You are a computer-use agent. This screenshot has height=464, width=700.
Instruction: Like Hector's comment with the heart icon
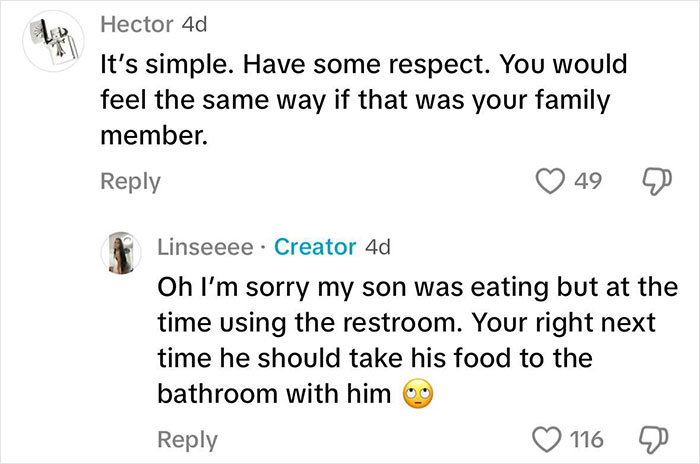pos(552,181)
